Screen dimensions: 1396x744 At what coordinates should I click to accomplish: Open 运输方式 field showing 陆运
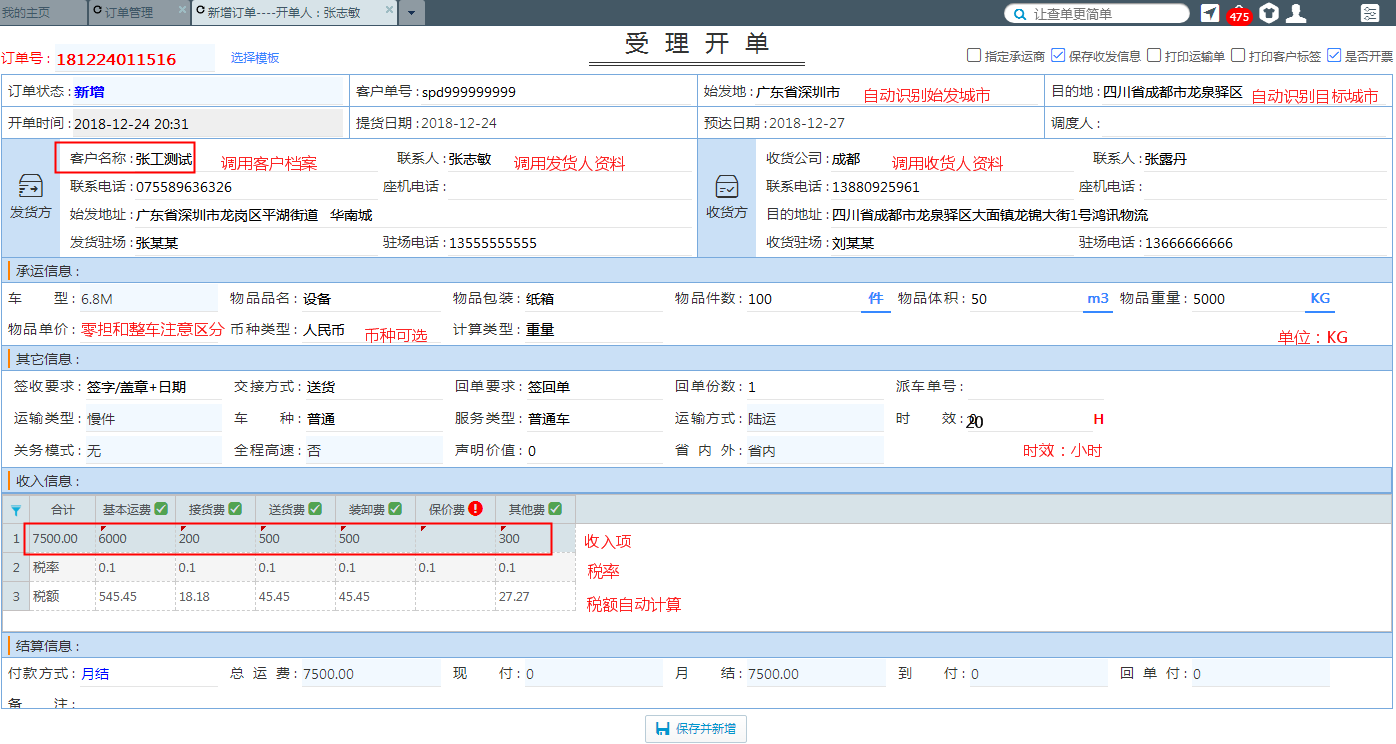click(815, 419)
